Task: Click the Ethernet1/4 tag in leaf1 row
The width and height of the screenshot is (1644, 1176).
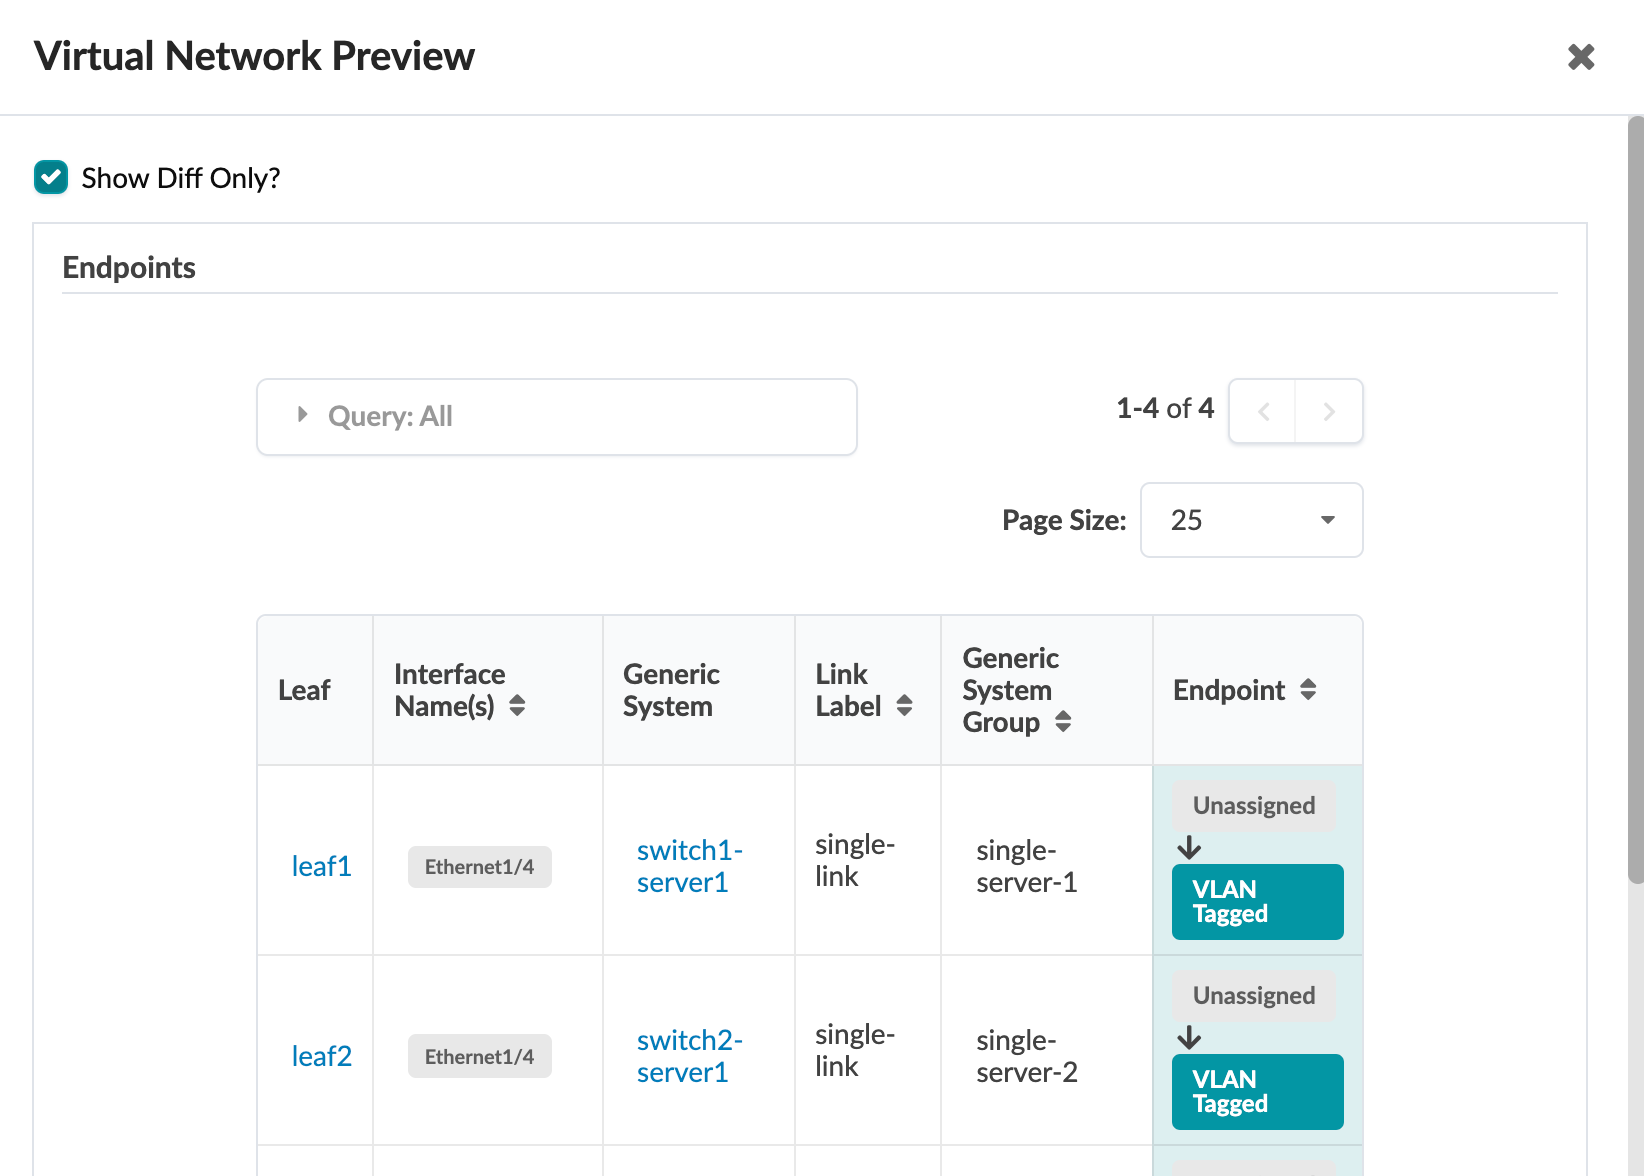Action: (x=479, y=867)
